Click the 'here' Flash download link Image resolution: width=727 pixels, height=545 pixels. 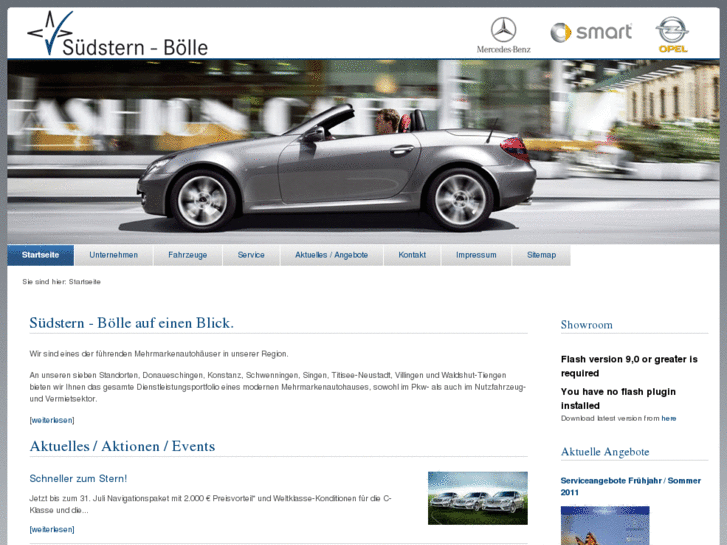[x=669, y=418]
